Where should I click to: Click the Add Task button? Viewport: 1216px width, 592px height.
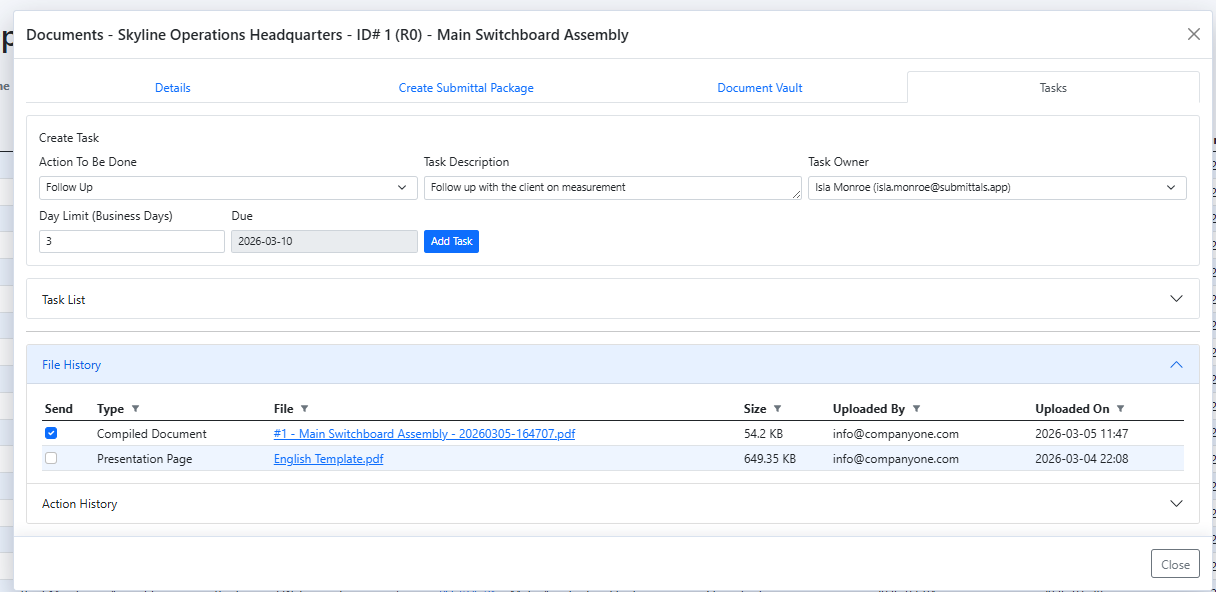click(451, 242)
